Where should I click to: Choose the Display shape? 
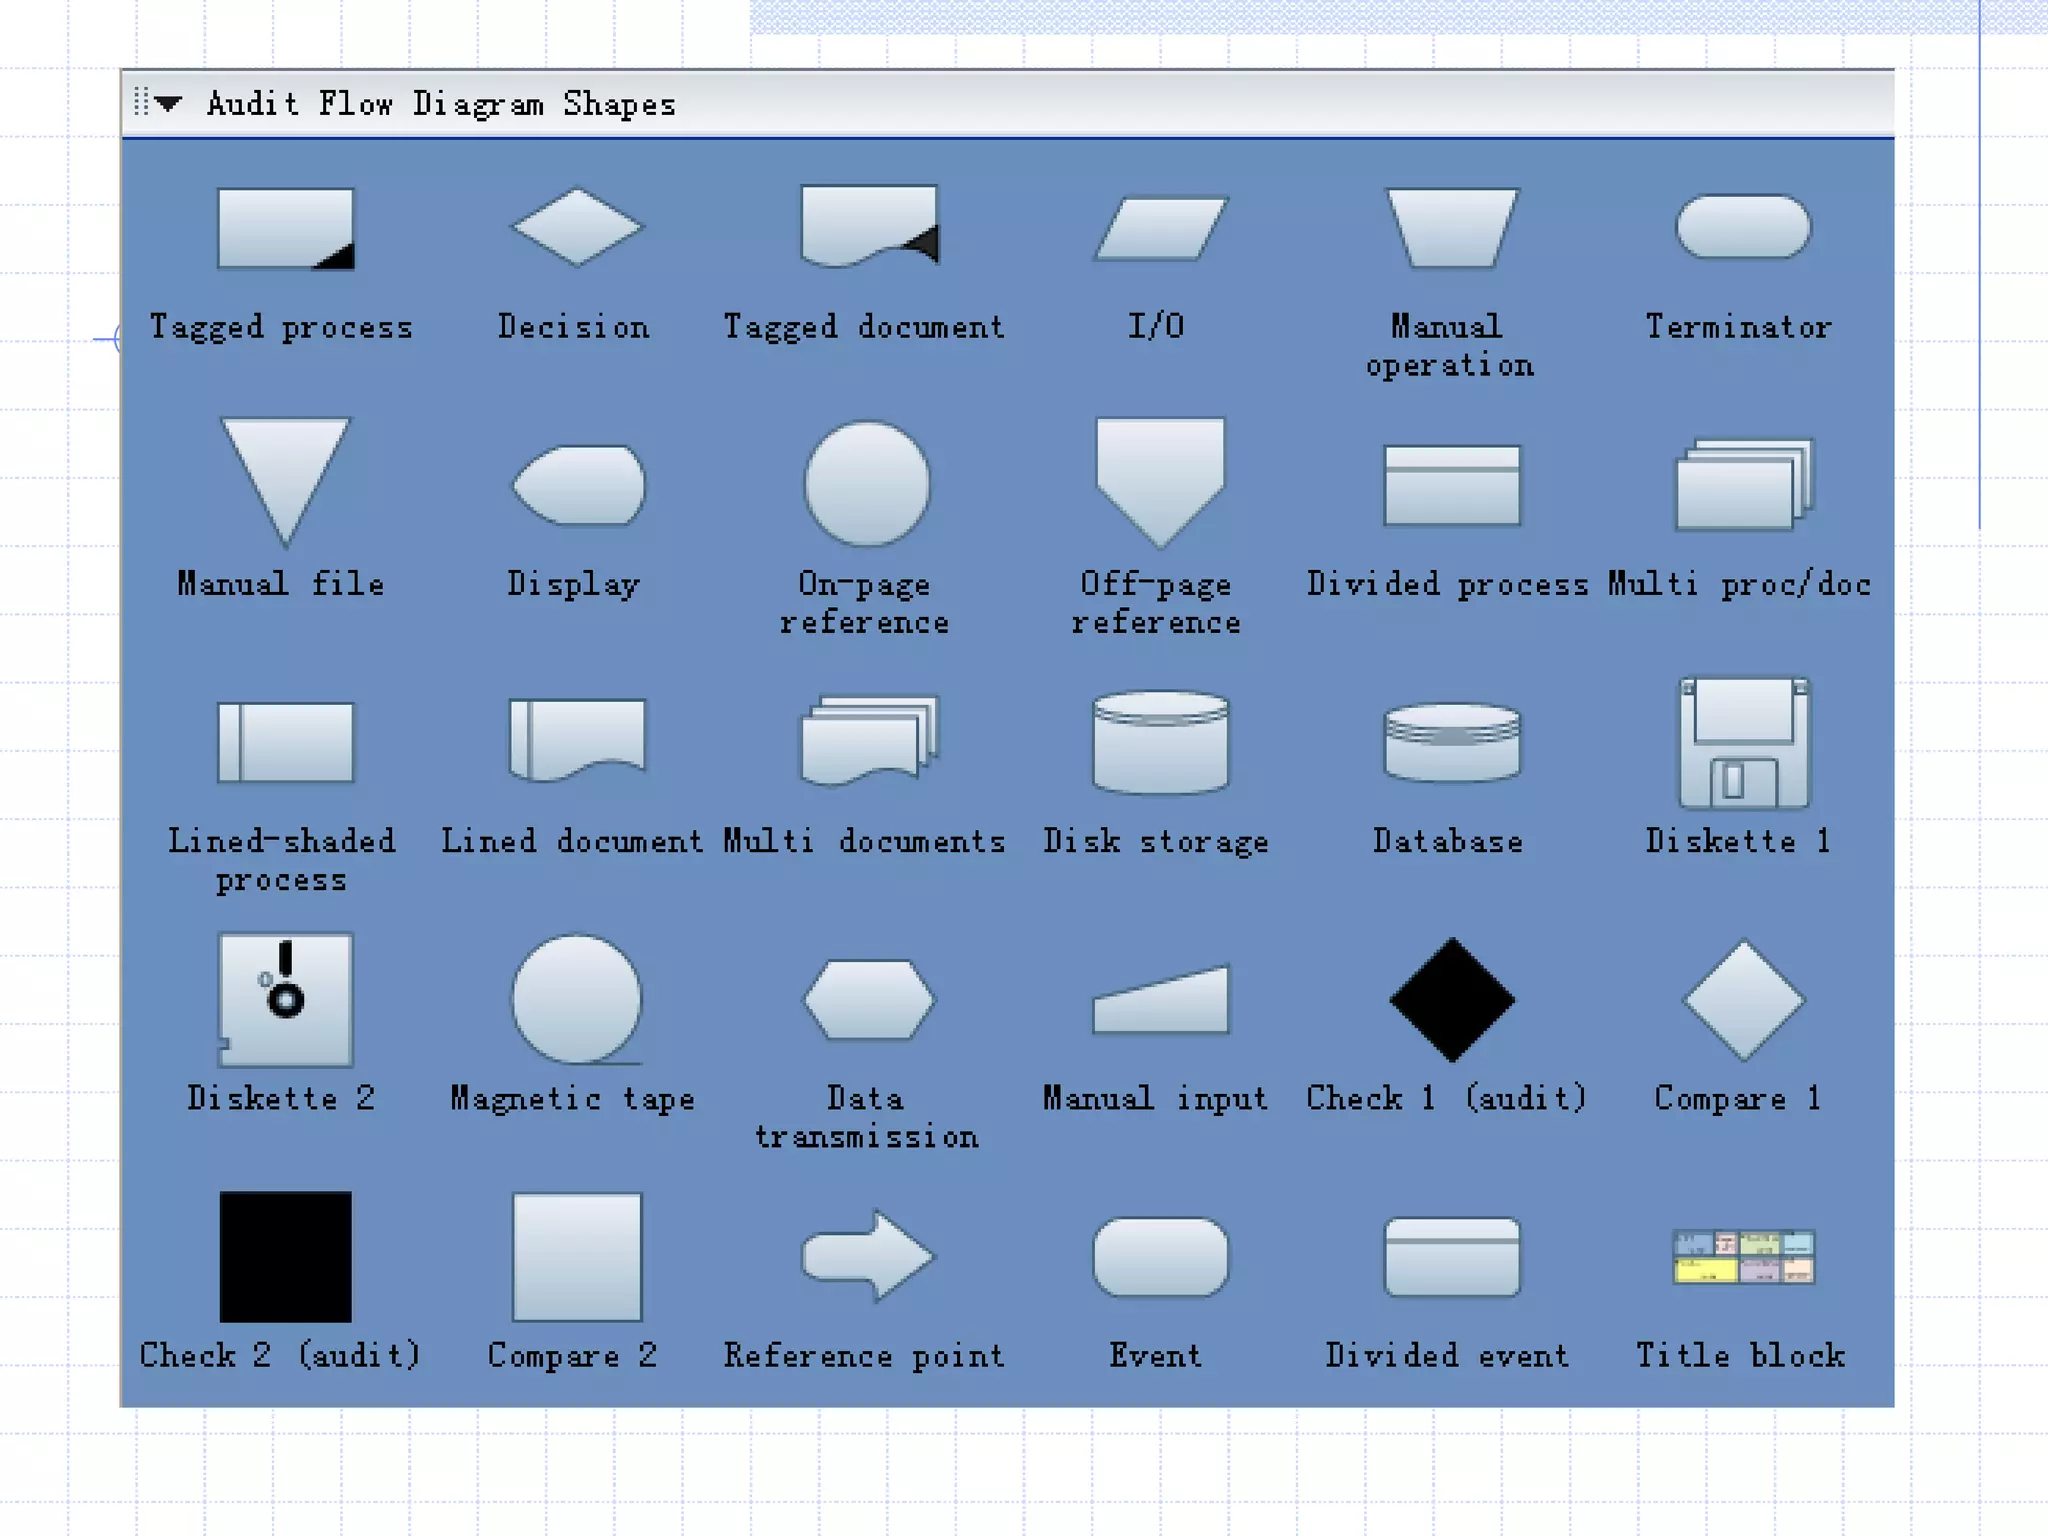[578, 485]
